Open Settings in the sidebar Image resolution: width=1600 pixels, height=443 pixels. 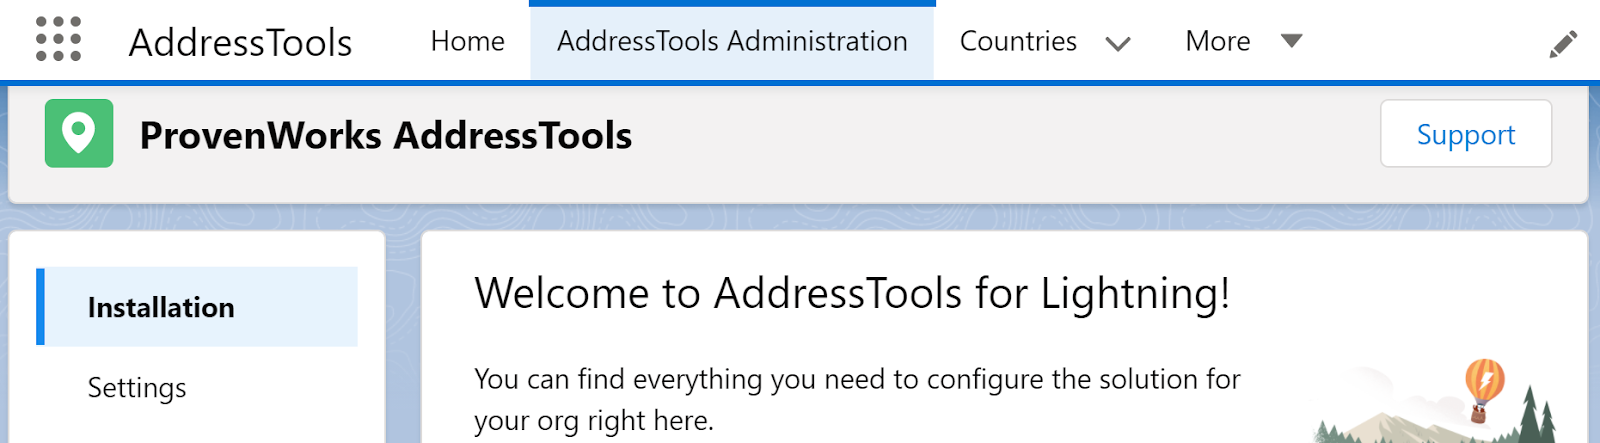(x=137, y=388)
